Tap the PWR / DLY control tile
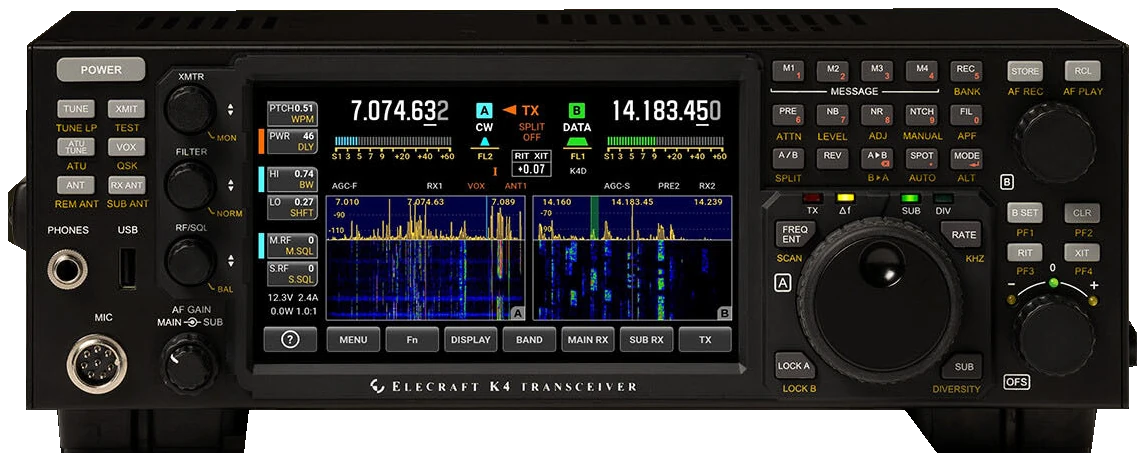The image size is (1145, 461). point(291,141)
